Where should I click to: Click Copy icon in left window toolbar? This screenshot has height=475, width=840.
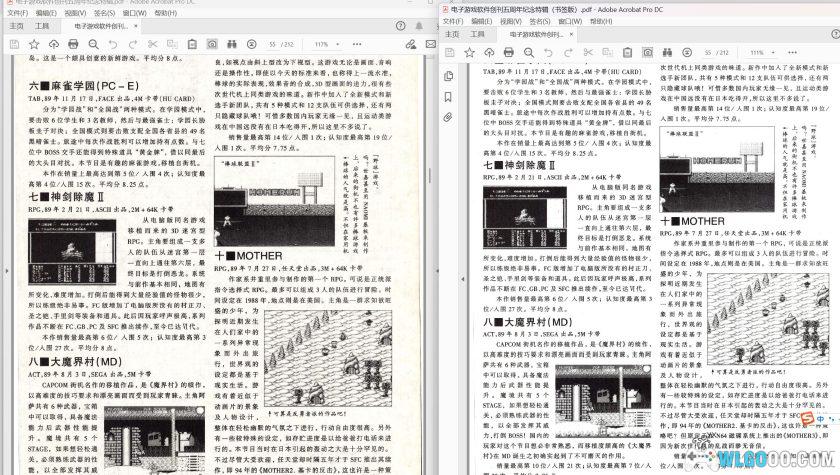point(172,44)
